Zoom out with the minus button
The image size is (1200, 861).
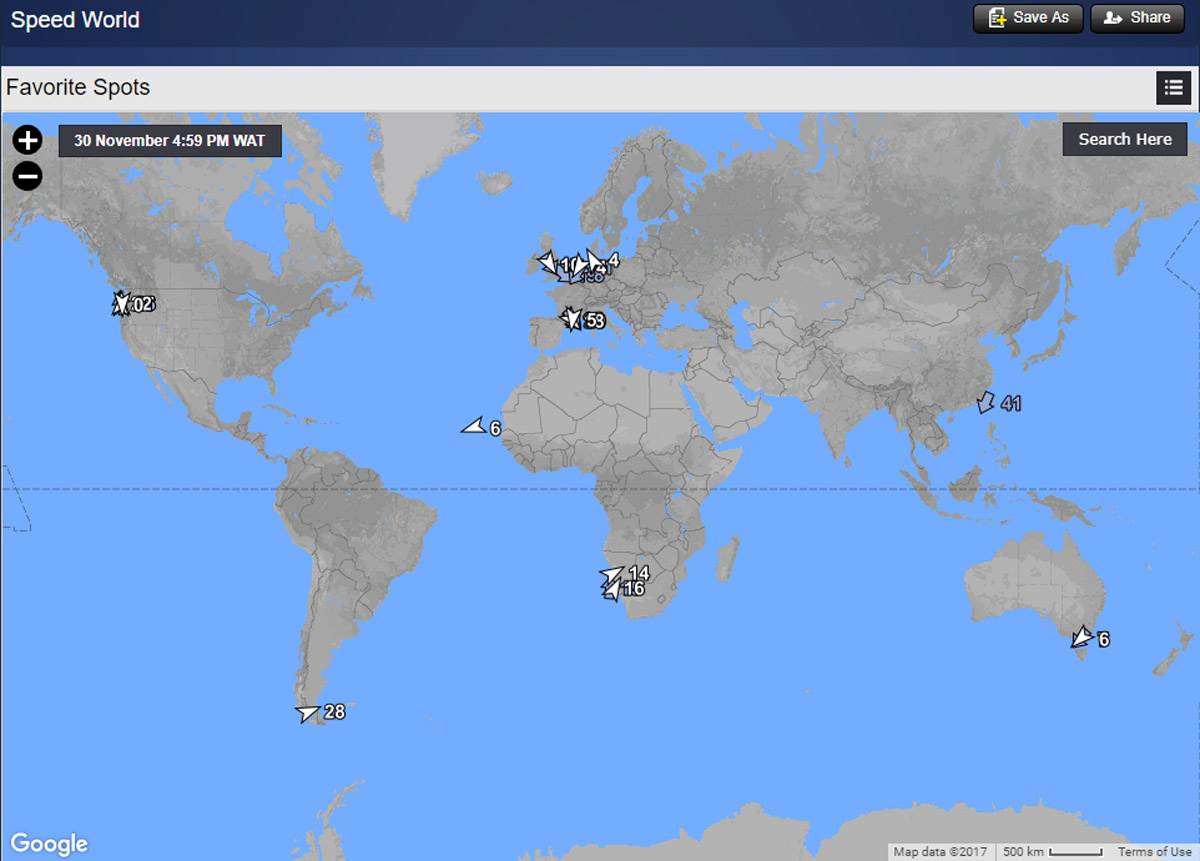pos(27,177)
